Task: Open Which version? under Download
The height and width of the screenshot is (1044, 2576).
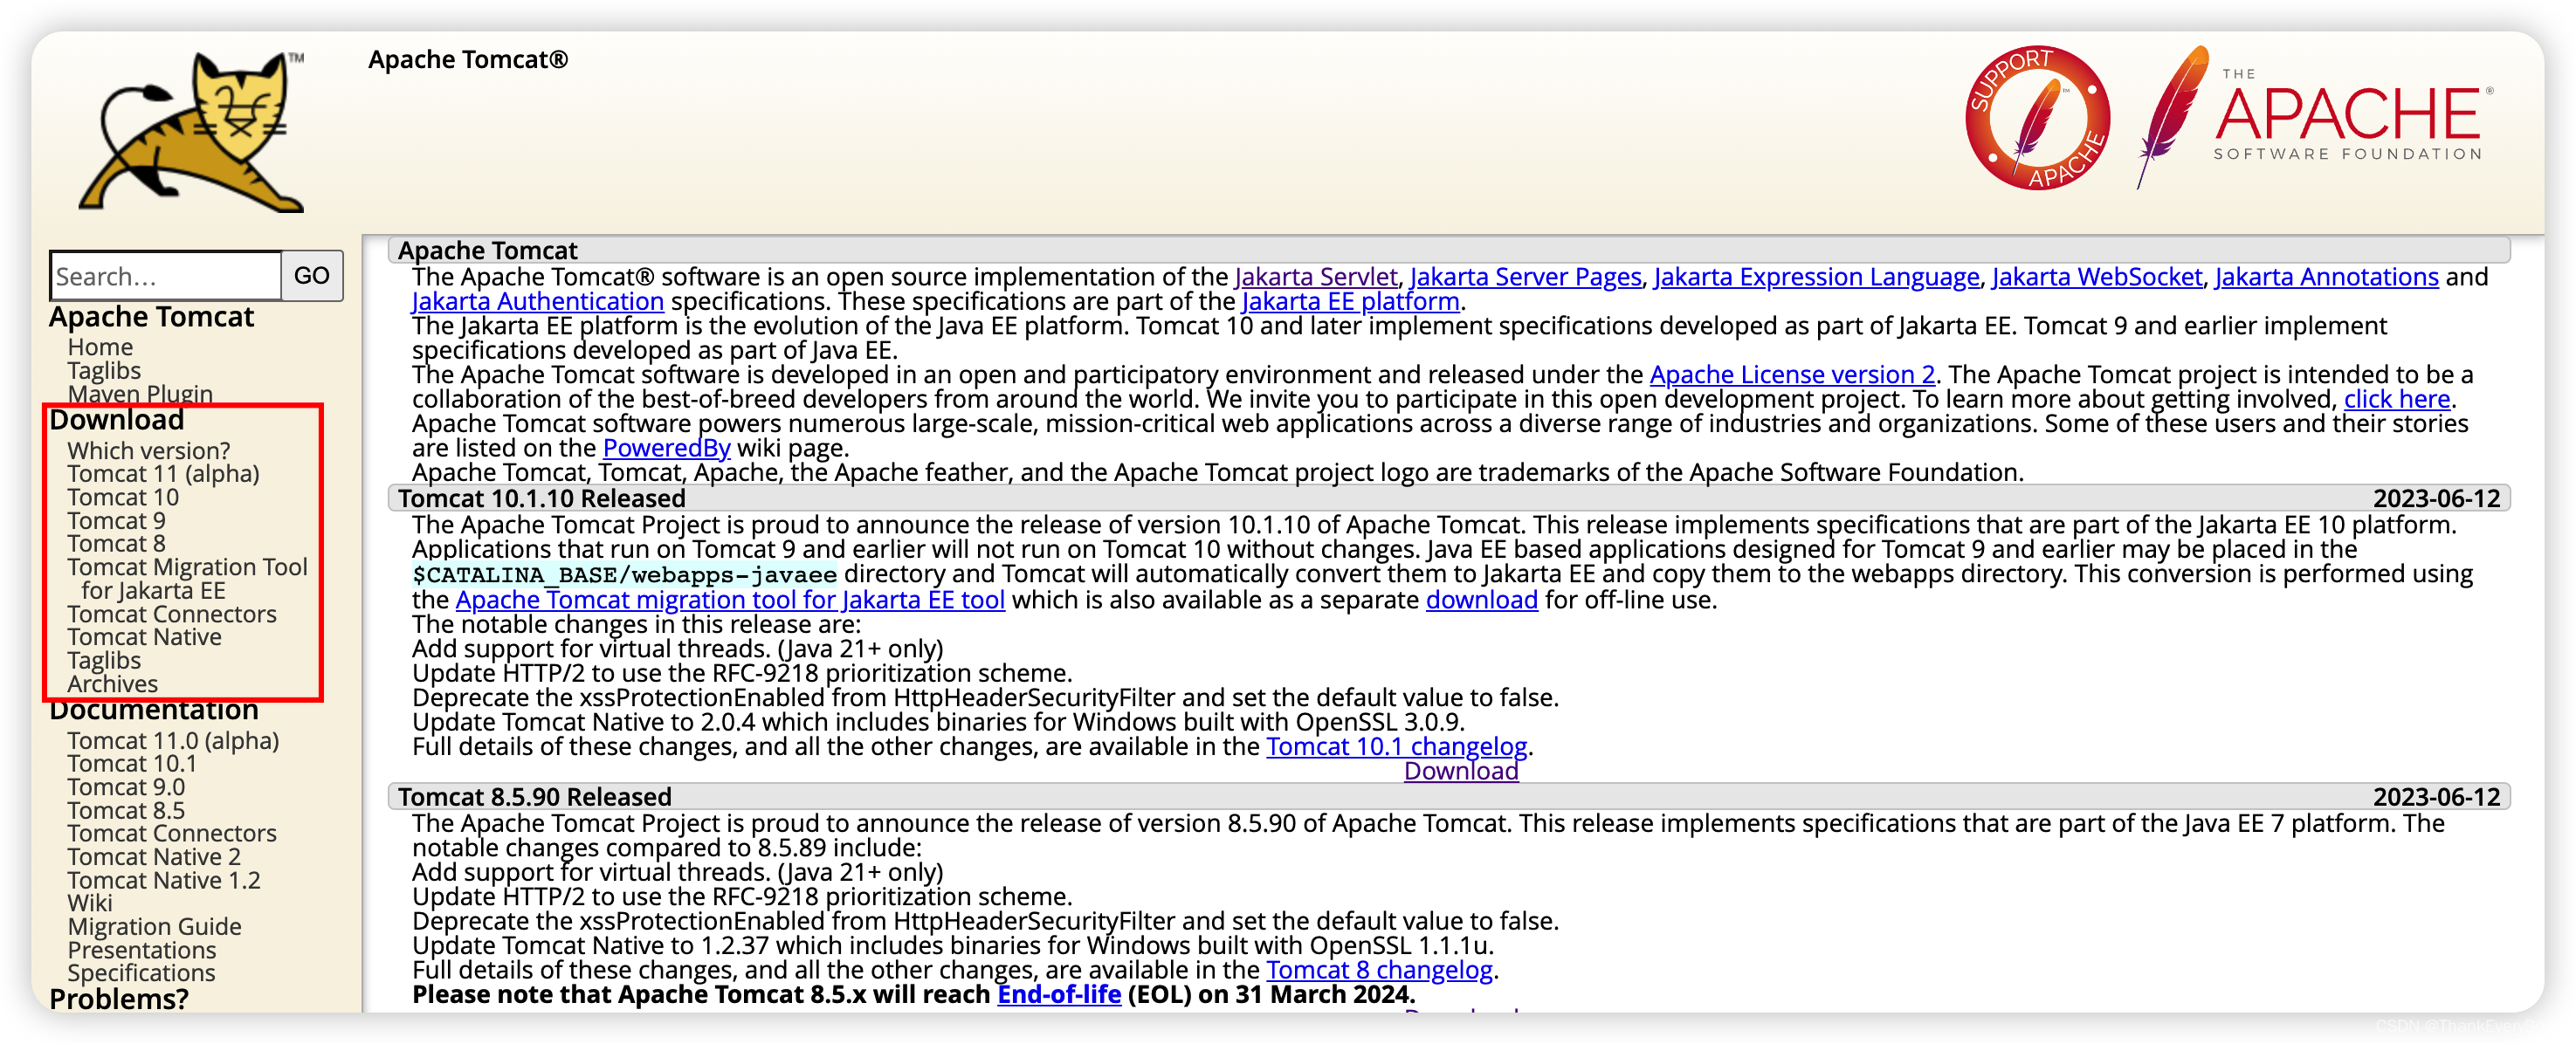Action: [x=148, y=451]
